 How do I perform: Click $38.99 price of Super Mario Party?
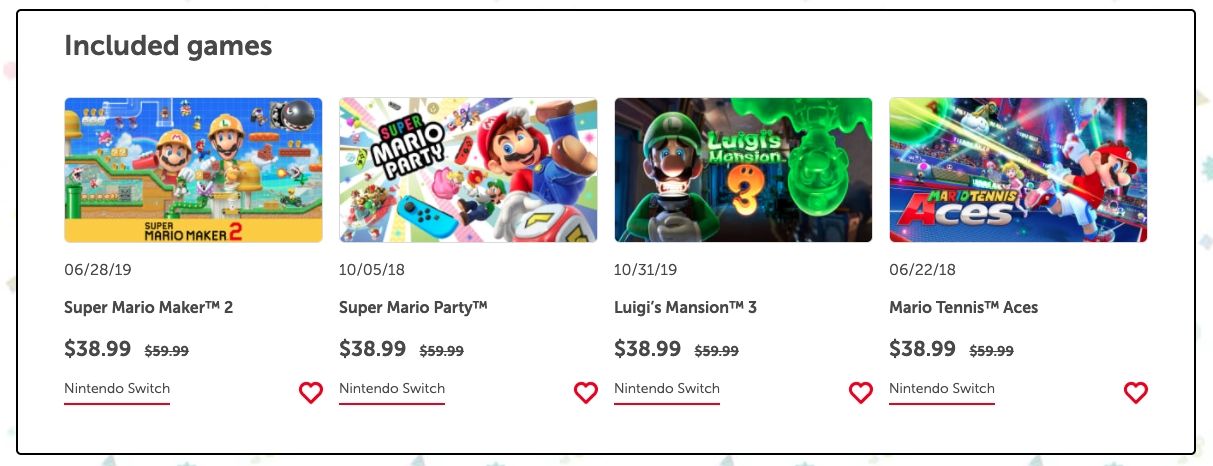(x=373, y=349)
